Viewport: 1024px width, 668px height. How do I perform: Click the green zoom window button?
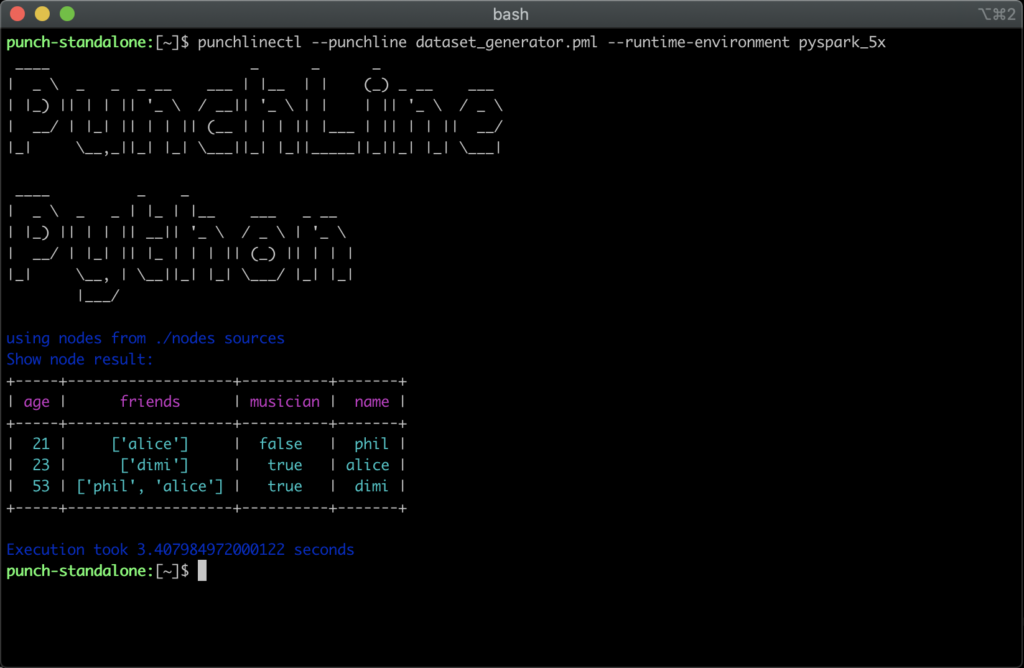pyautogui.click(x=67, y=14)
